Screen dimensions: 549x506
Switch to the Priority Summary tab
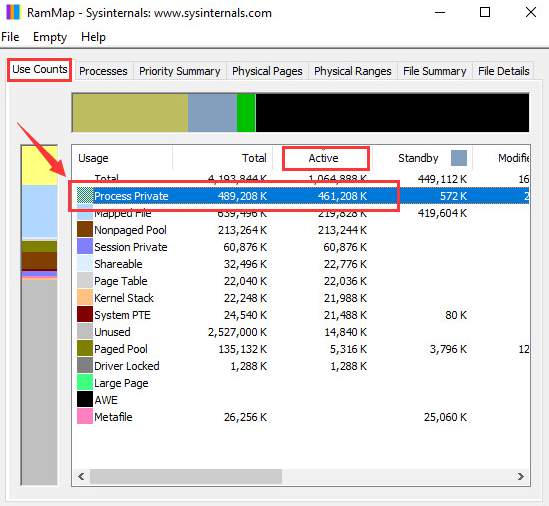pos(180,71)
